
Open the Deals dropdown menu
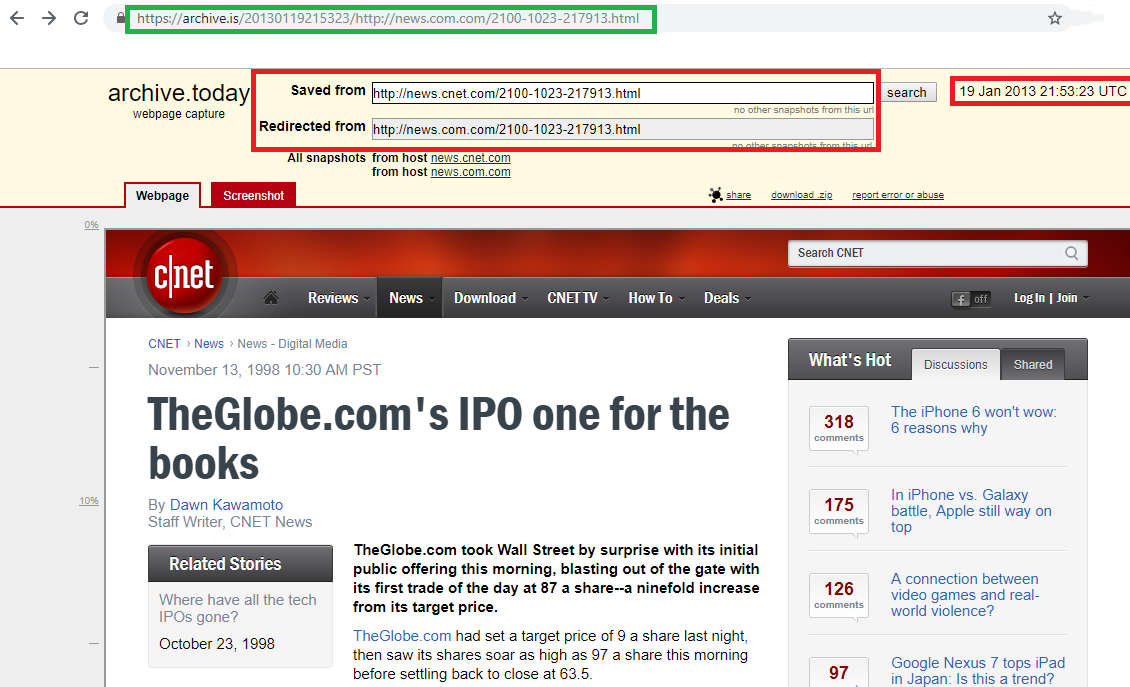tap(727, 298)
